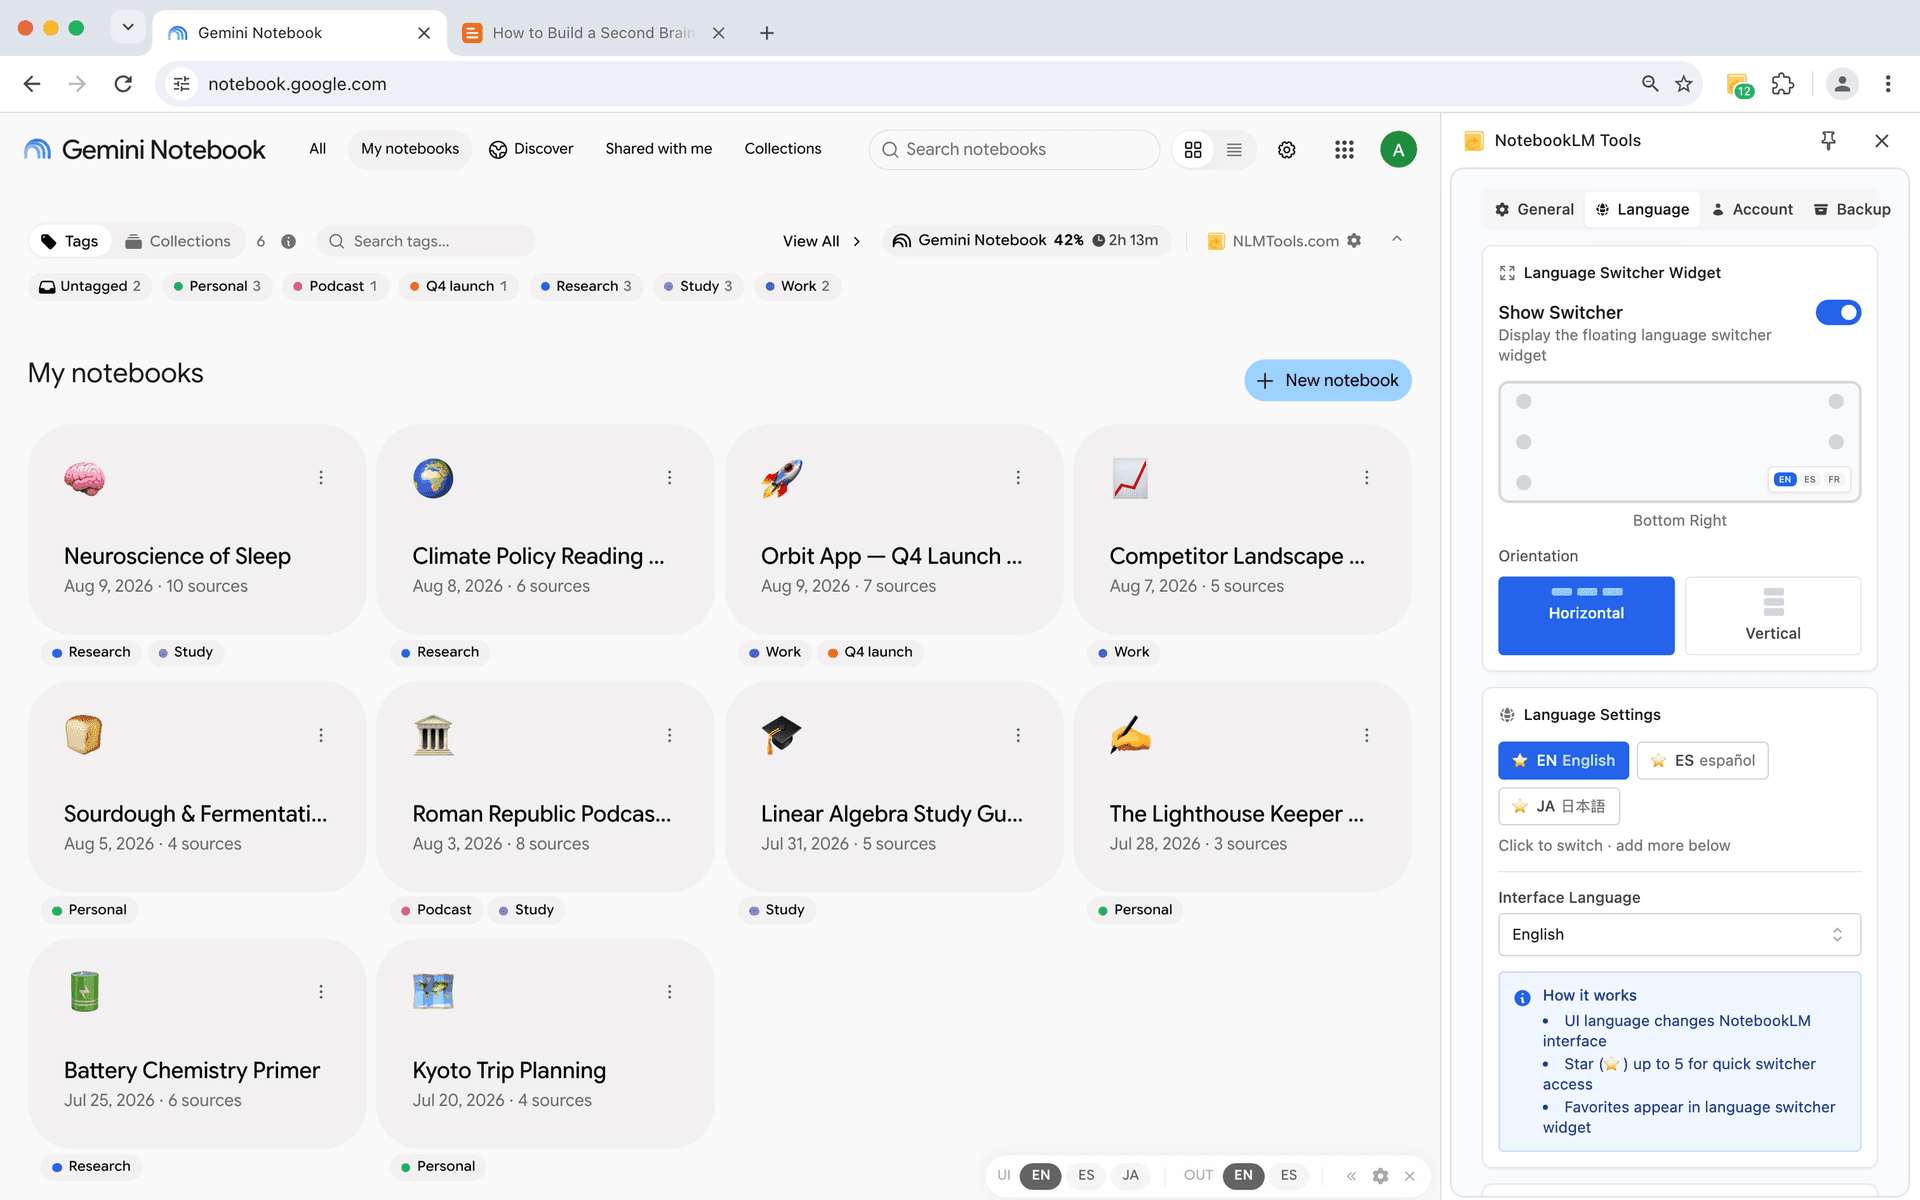Toggle the Show Switcher switch off
The image size is (1920, 1200).
point(1838,313)
